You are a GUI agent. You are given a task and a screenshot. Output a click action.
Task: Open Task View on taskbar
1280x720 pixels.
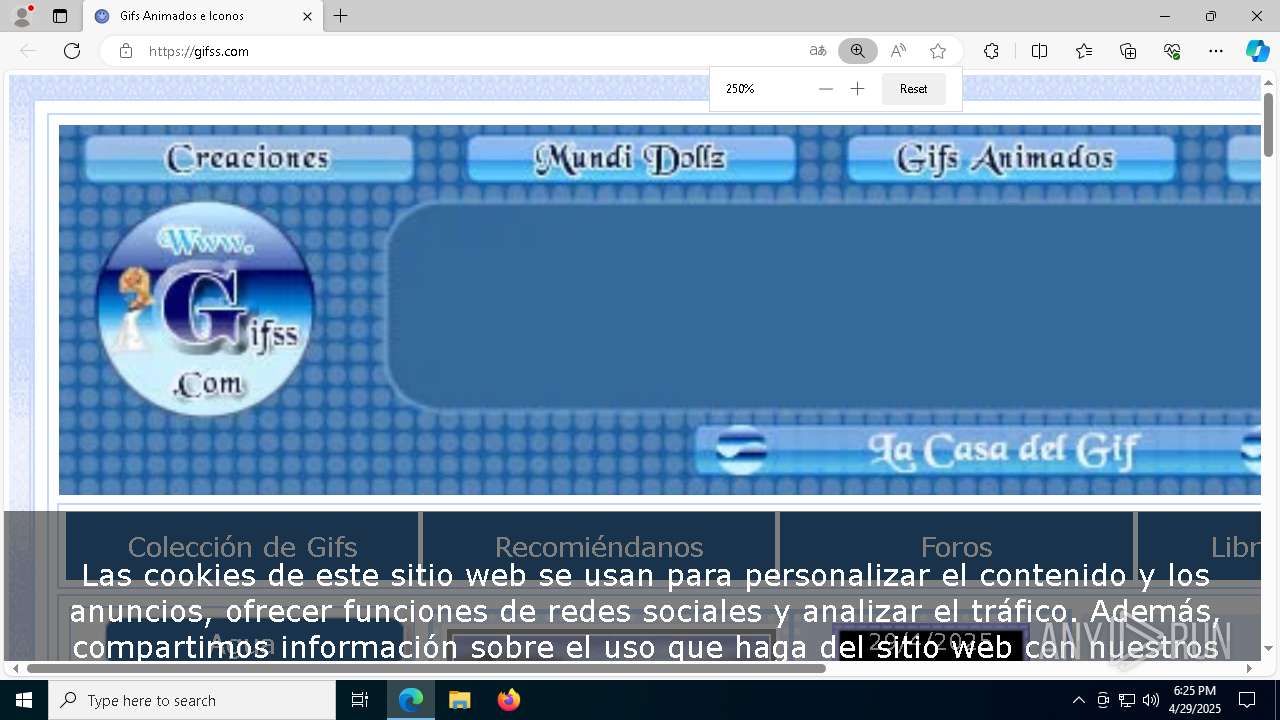pyautogui.click(x=360, y=700)
